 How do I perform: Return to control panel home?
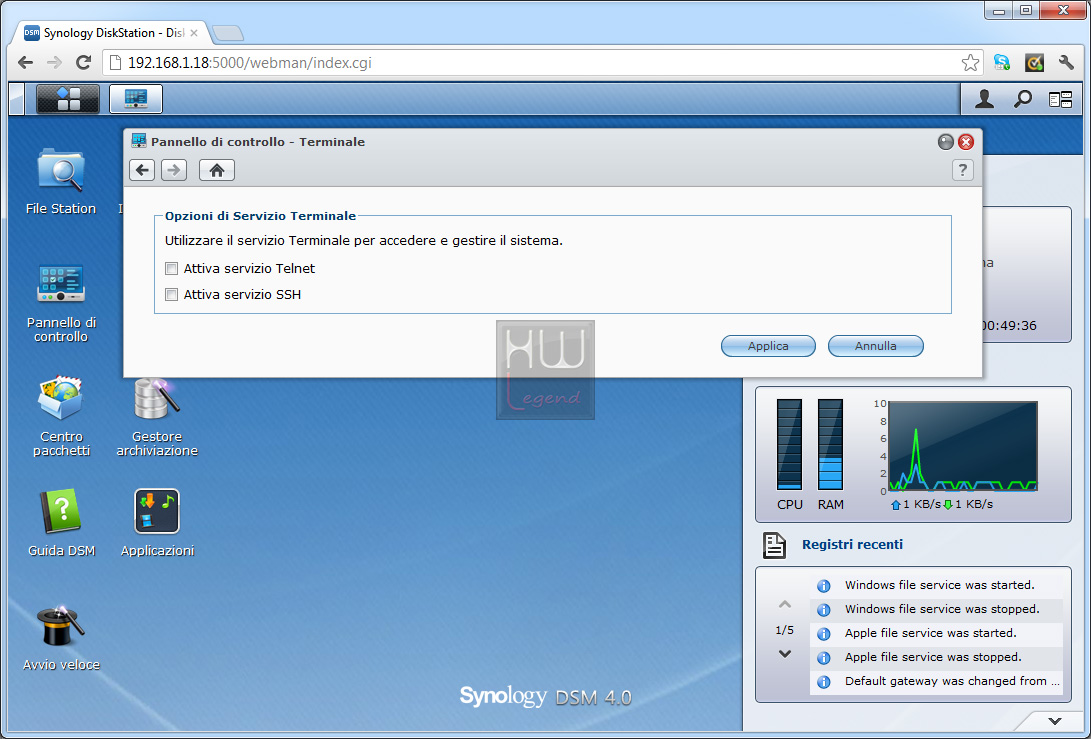pyautogui.click(x=216, y=170)
